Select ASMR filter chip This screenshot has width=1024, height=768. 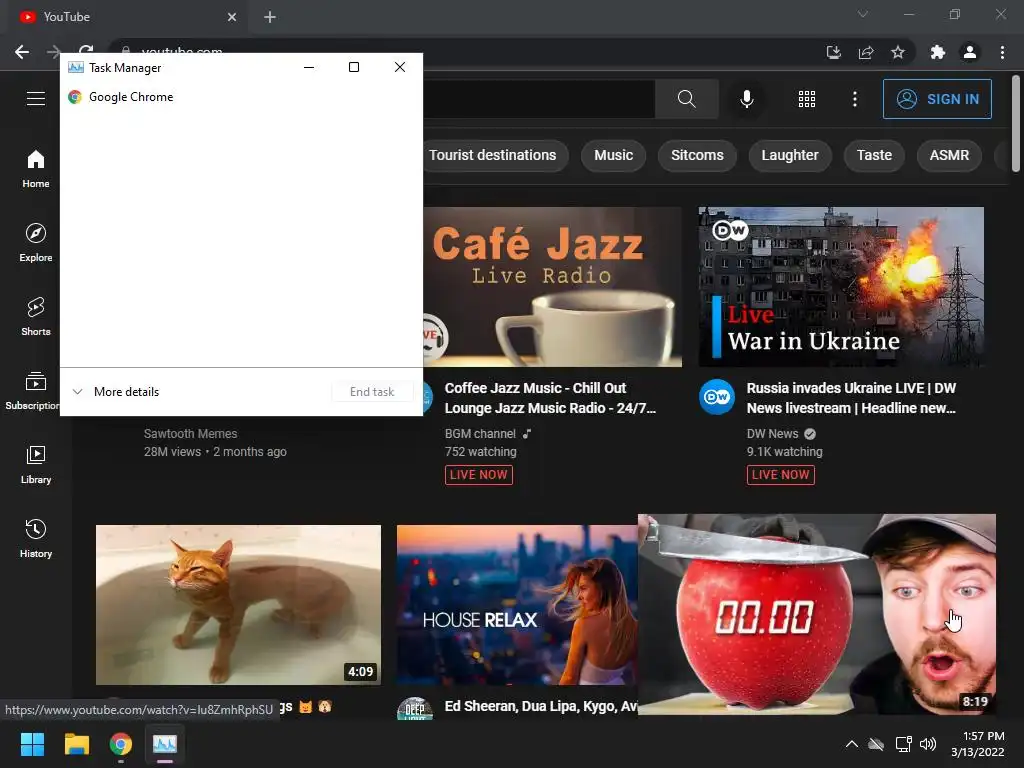949,155
